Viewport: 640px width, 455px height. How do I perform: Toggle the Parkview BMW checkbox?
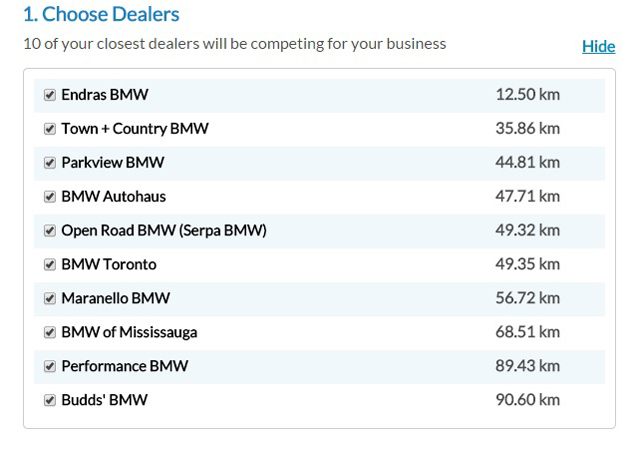[x=50, y=163]
